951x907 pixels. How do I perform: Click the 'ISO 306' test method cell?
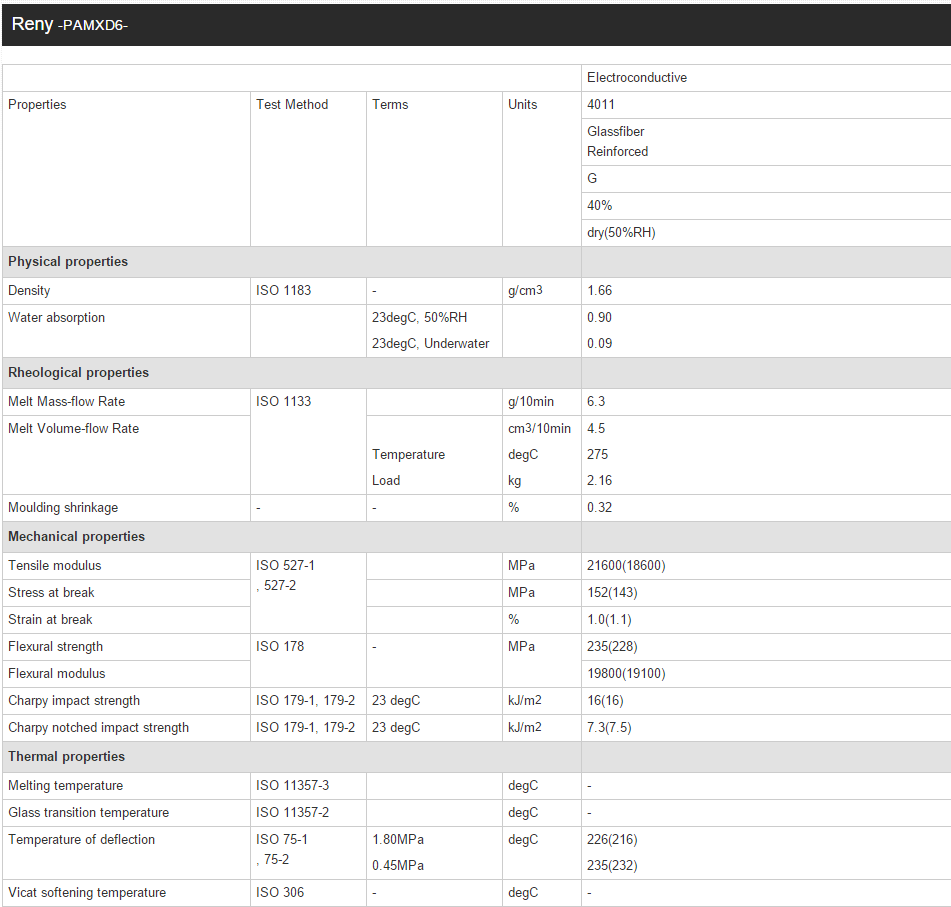coord(308,893)
